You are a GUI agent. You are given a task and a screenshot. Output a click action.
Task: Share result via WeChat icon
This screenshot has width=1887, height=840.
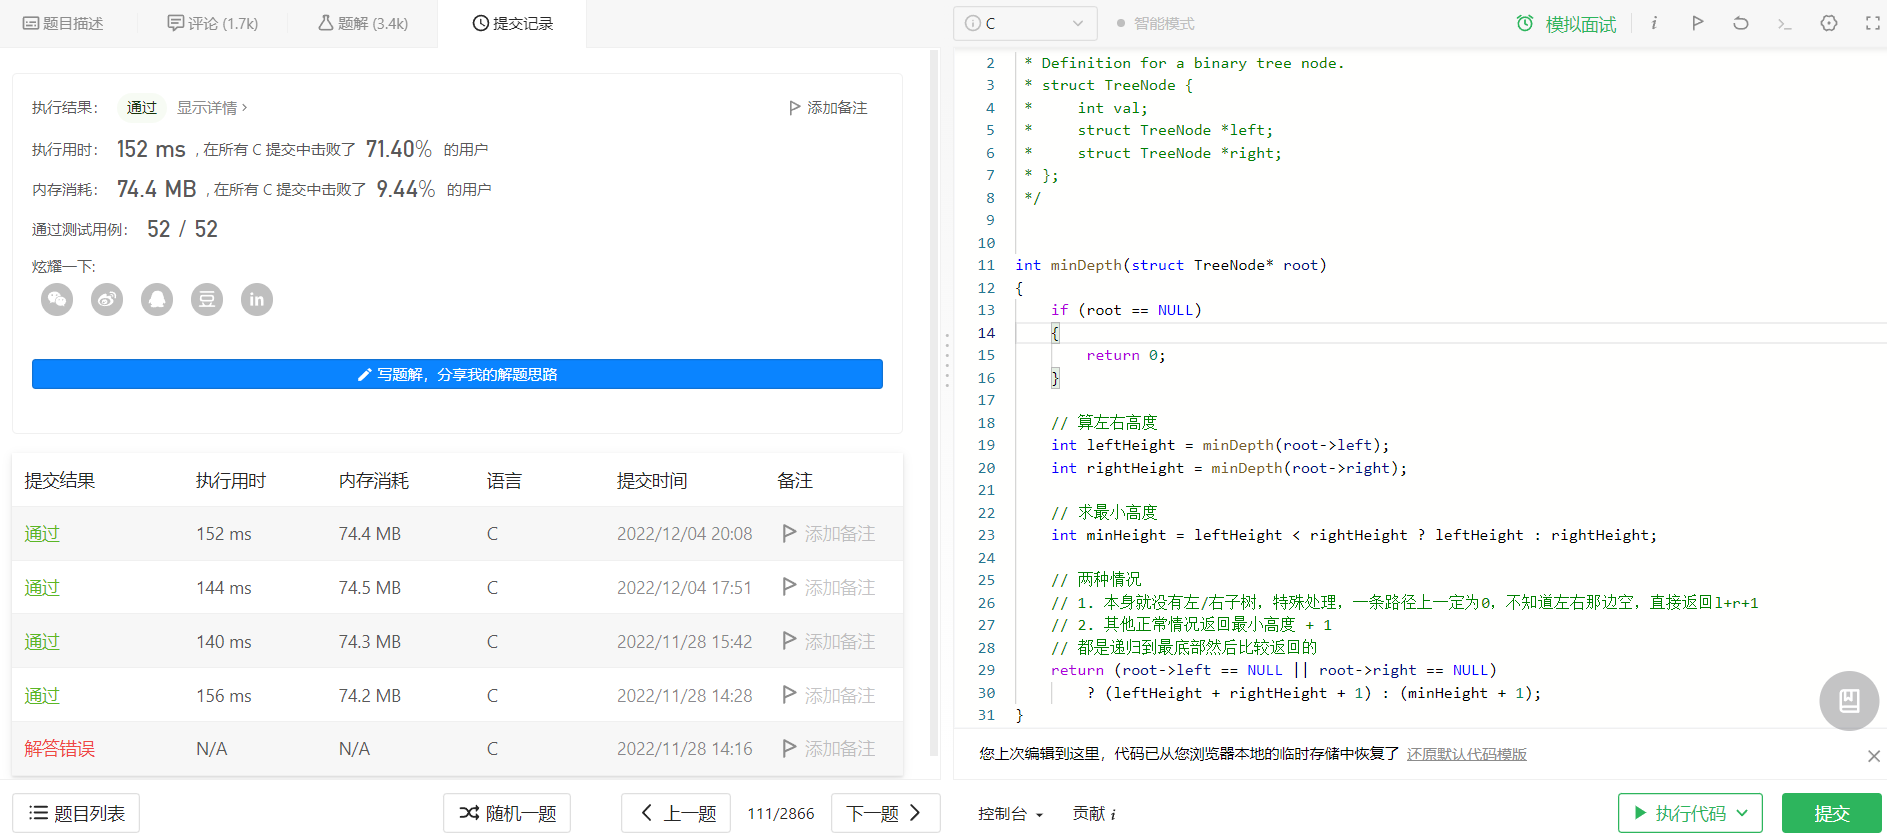coord(57,299)
